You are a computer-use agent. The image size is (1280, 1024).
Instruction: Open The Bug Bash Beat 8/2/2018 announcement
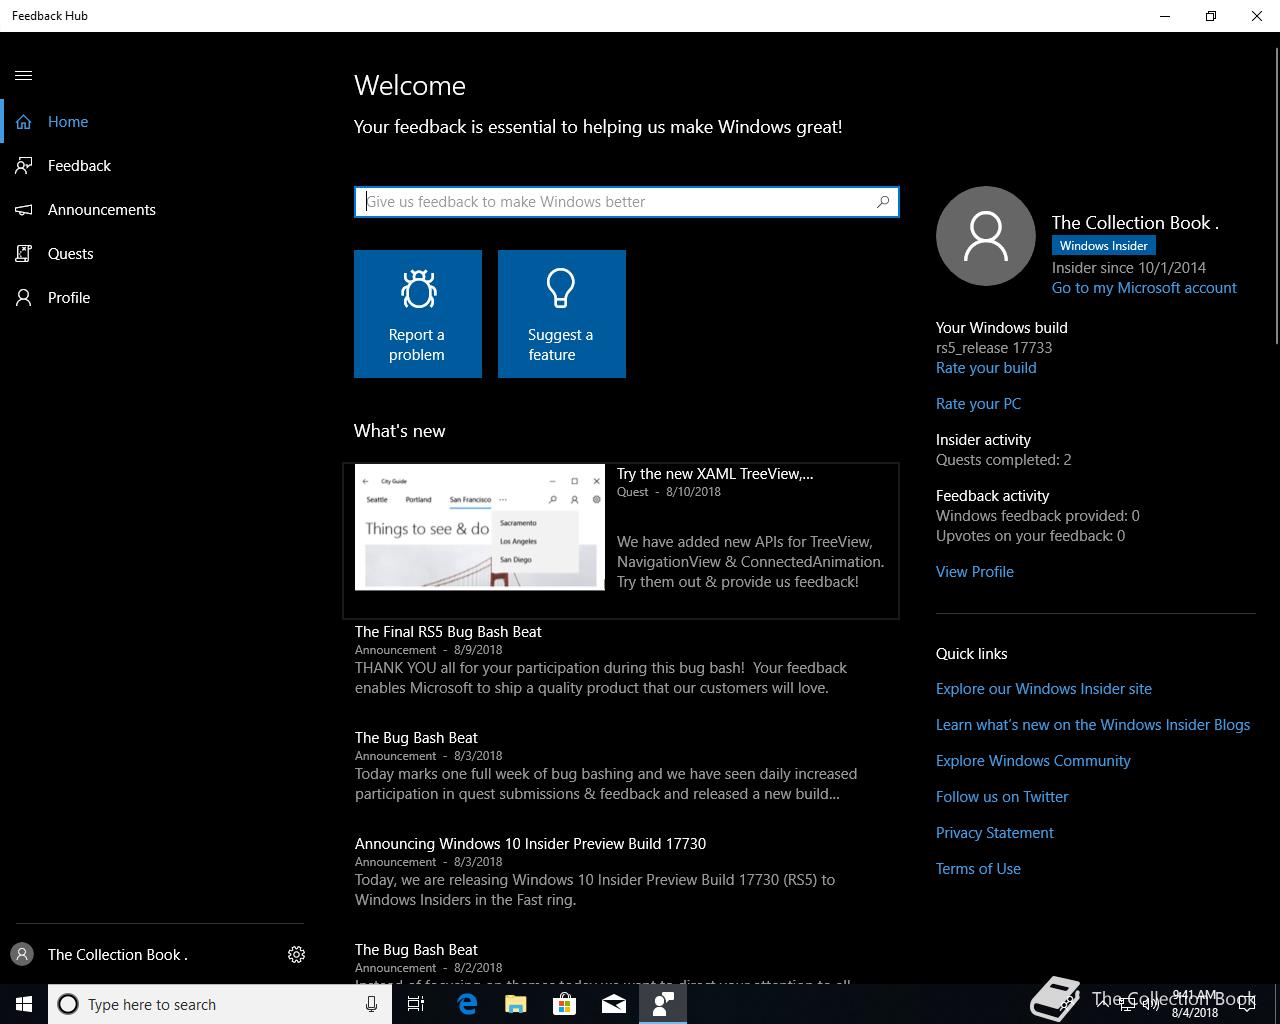[x=416, y=950]
